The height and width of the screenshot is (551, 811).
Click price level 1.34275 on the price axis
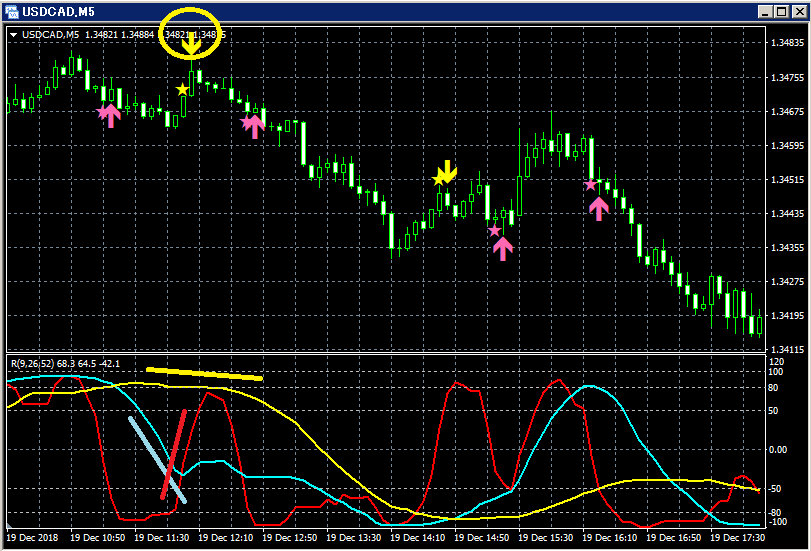point(787,281)
